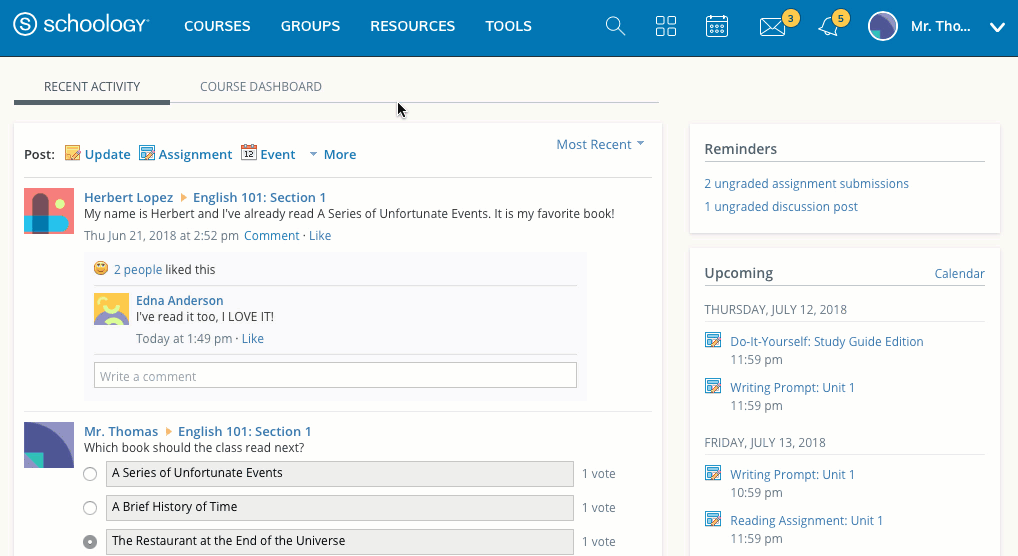Click the Calendar link in Upcoming
1018x556 pixels.
coord(959,274)
